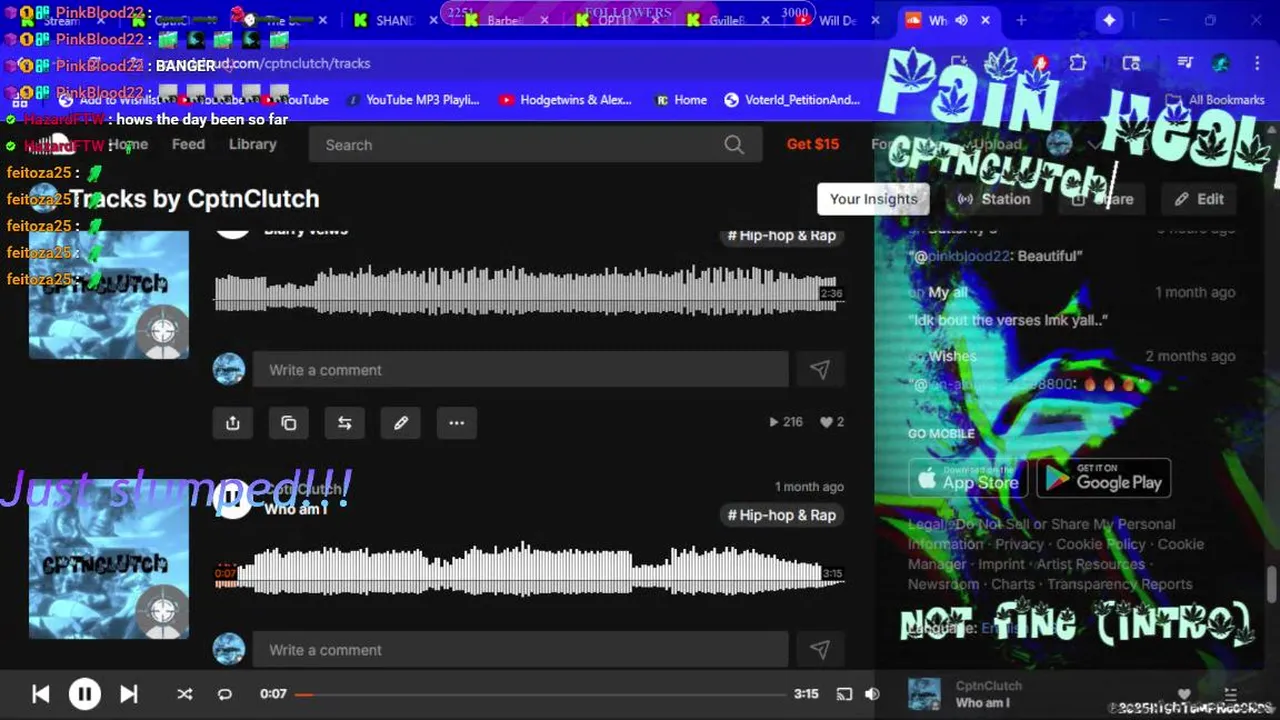This screenshot has width=1280, height=720.
Task: Click the 2 likes count on first track
Action: click(x=832, y=422)
